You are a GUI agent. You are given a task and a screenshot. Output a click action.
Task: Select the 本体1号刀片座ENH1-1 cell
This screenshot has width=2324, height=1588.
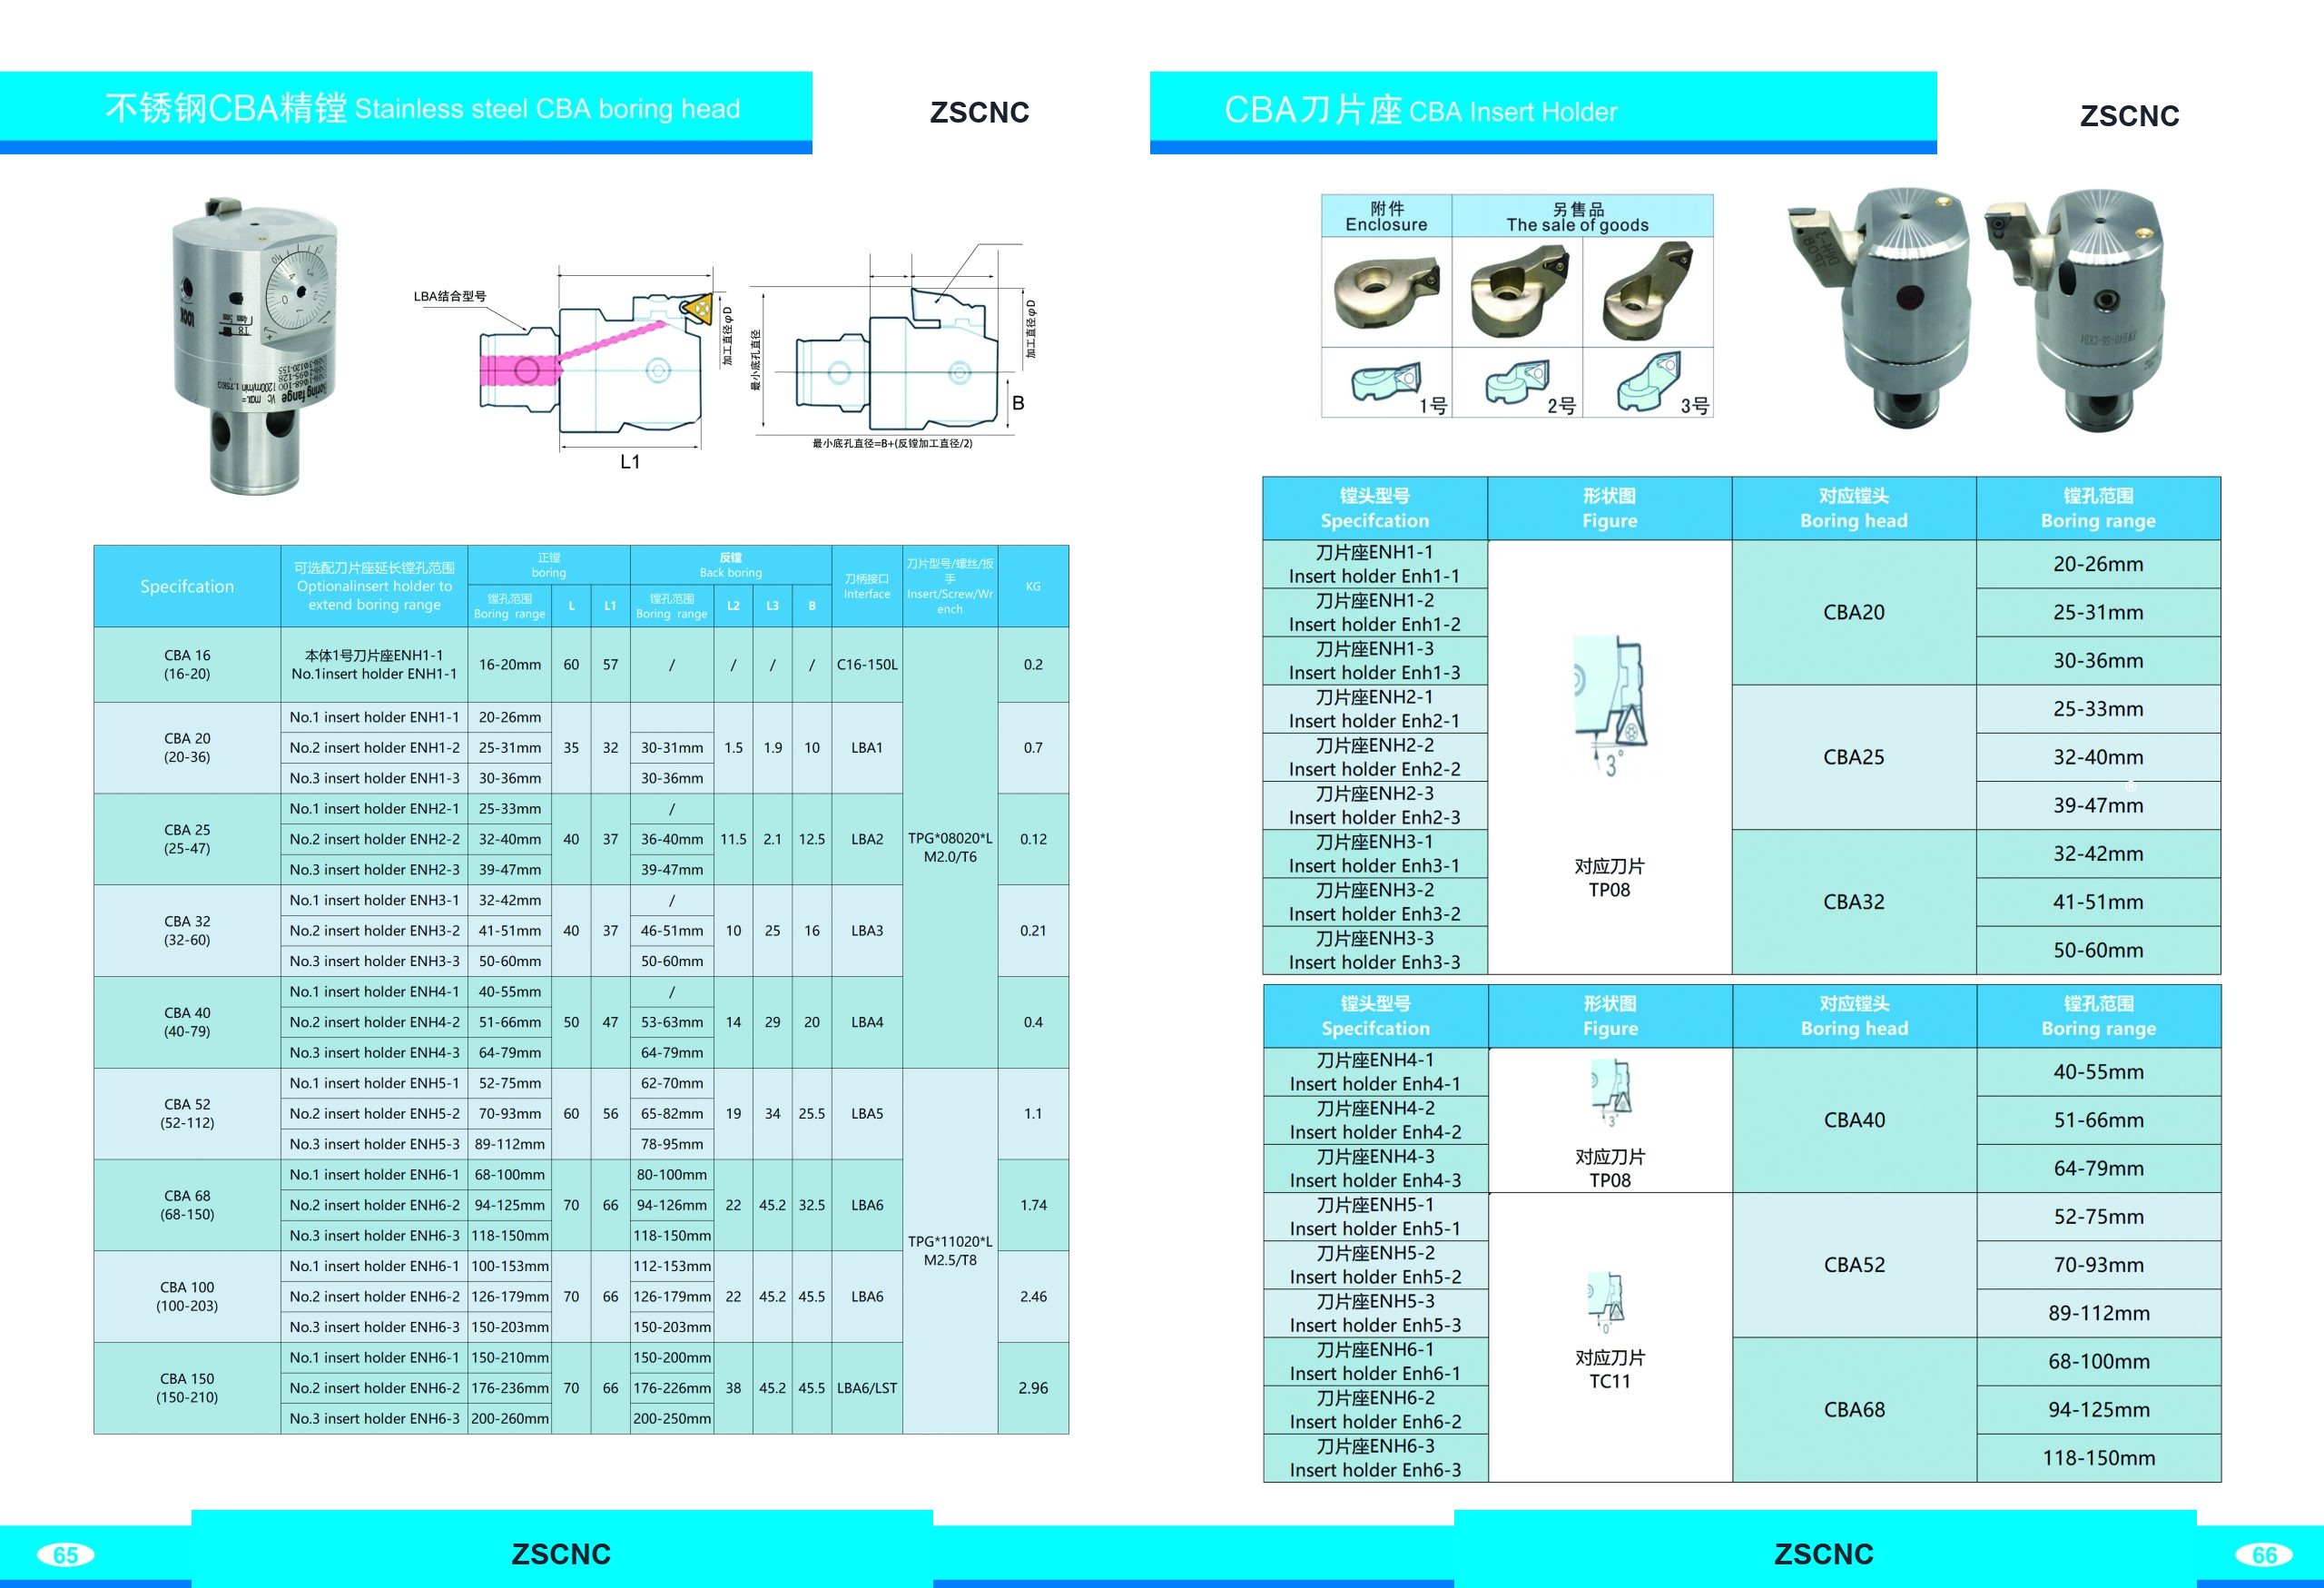pos(374,664)
